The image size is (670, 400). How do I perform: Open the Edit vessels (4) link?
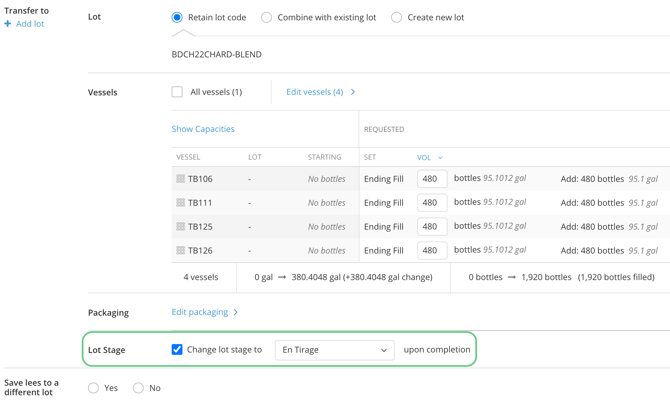click(314, 92)
